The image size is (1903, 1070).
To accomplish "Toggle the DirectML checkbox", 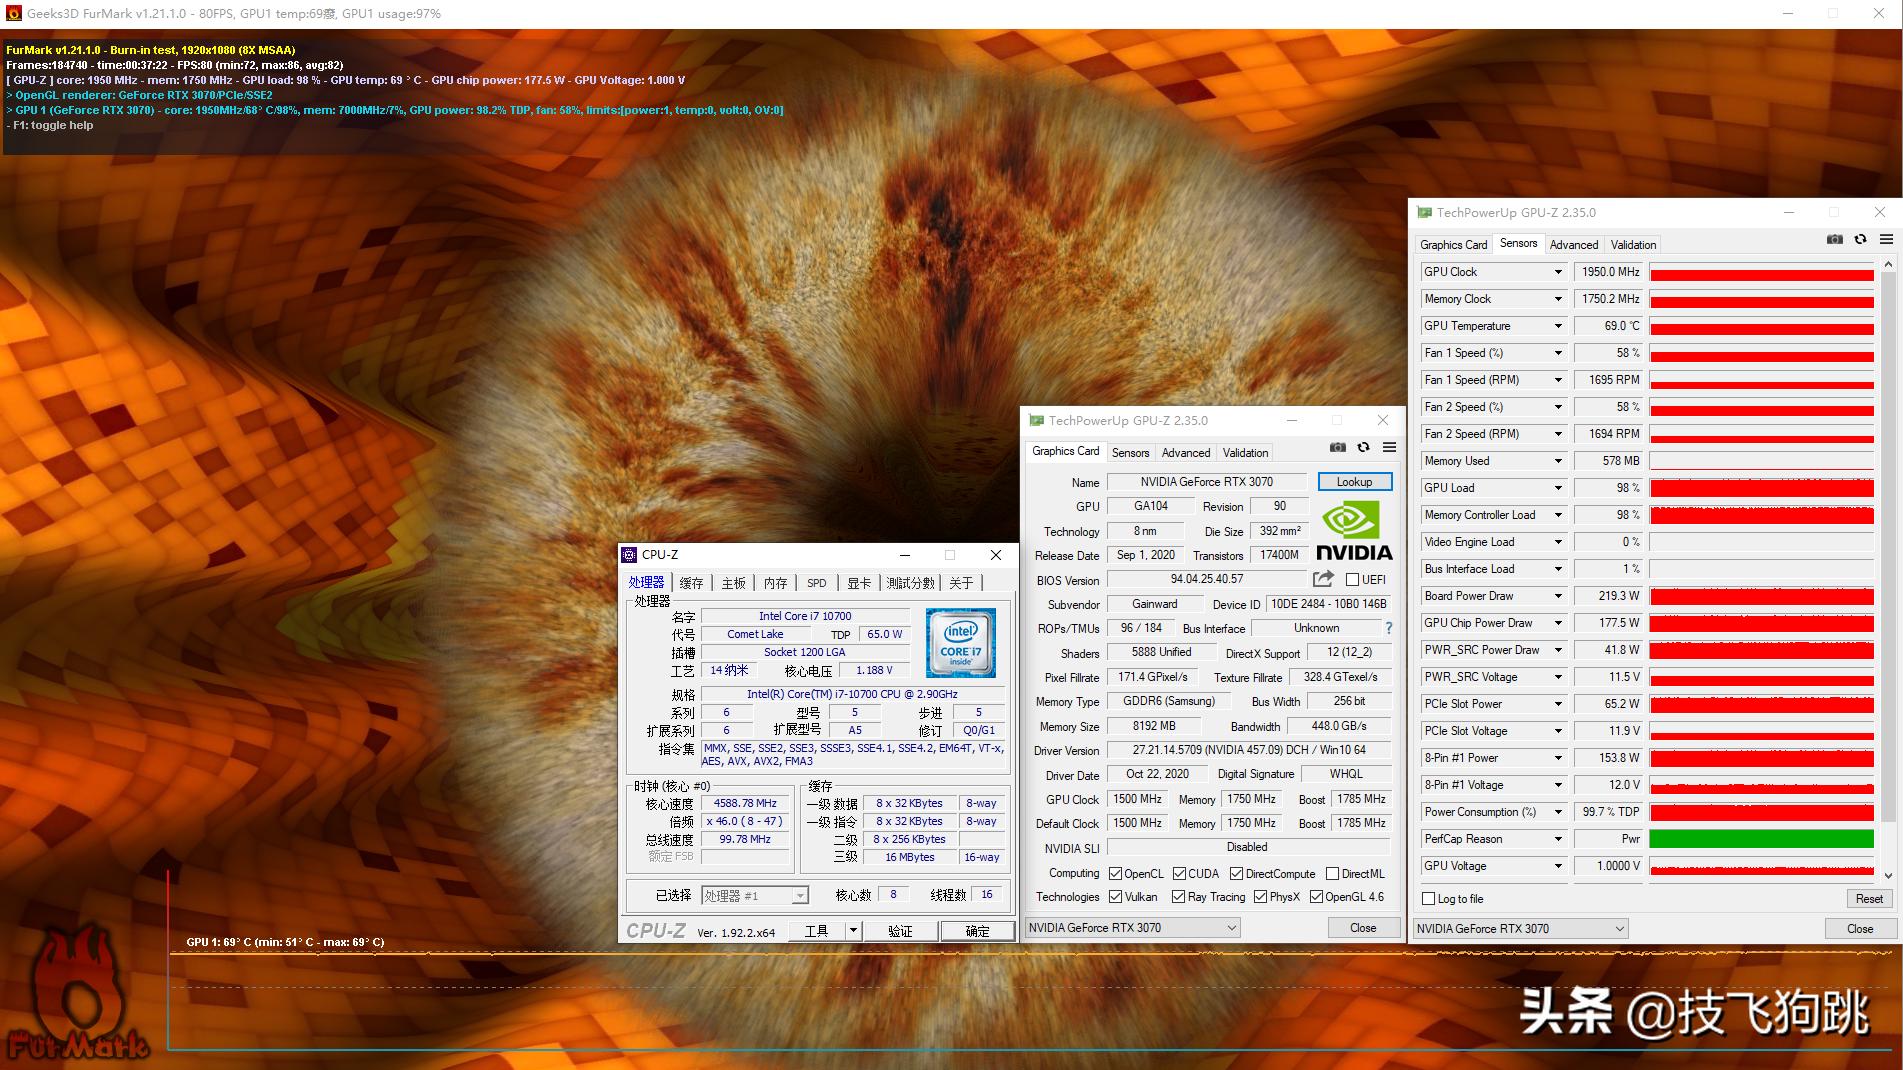I will [1332, 874].
